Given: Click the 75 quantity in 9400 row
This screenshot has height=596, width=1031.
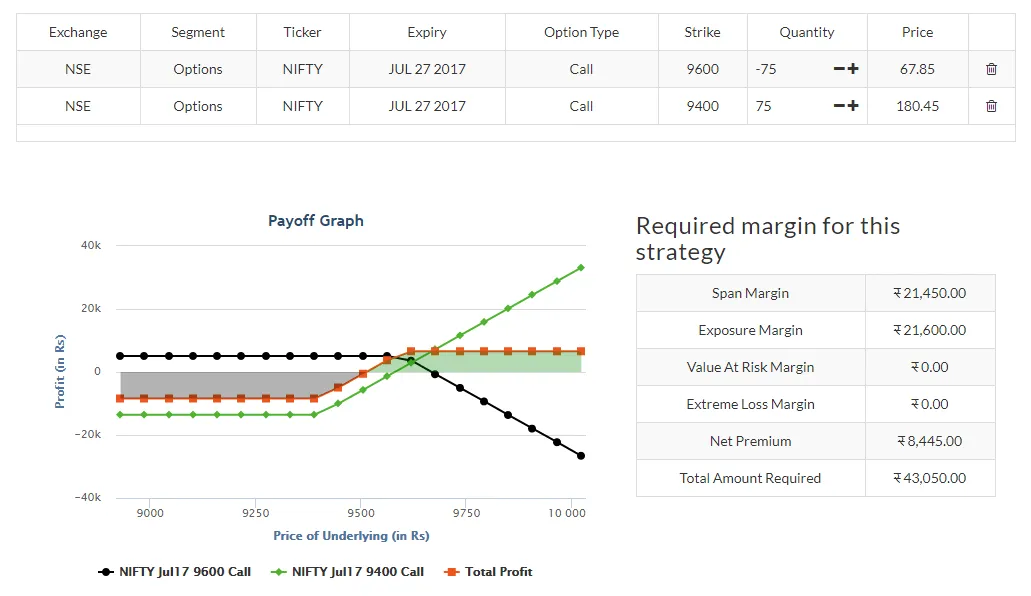Looking at the screenshot, I should click(x=764, y=106).
